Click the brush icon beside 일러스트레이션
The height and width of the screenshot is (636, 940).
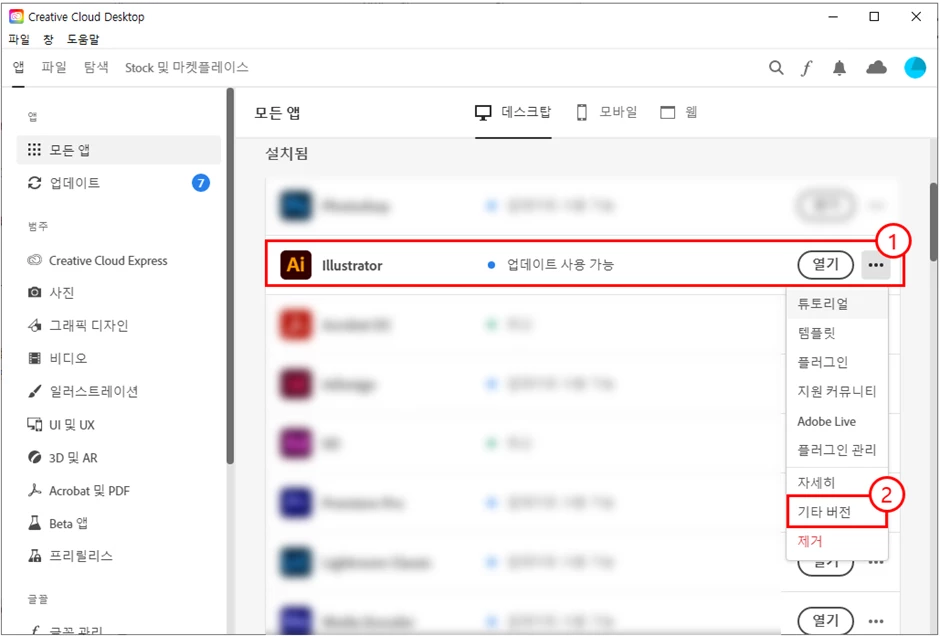coord(35,391)
